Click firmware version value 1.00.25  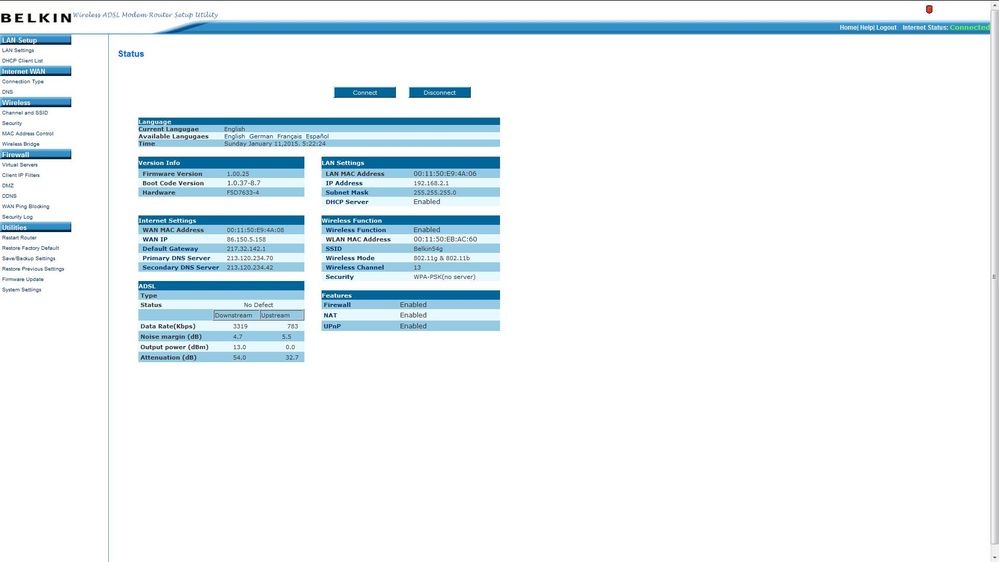point(238,174)
